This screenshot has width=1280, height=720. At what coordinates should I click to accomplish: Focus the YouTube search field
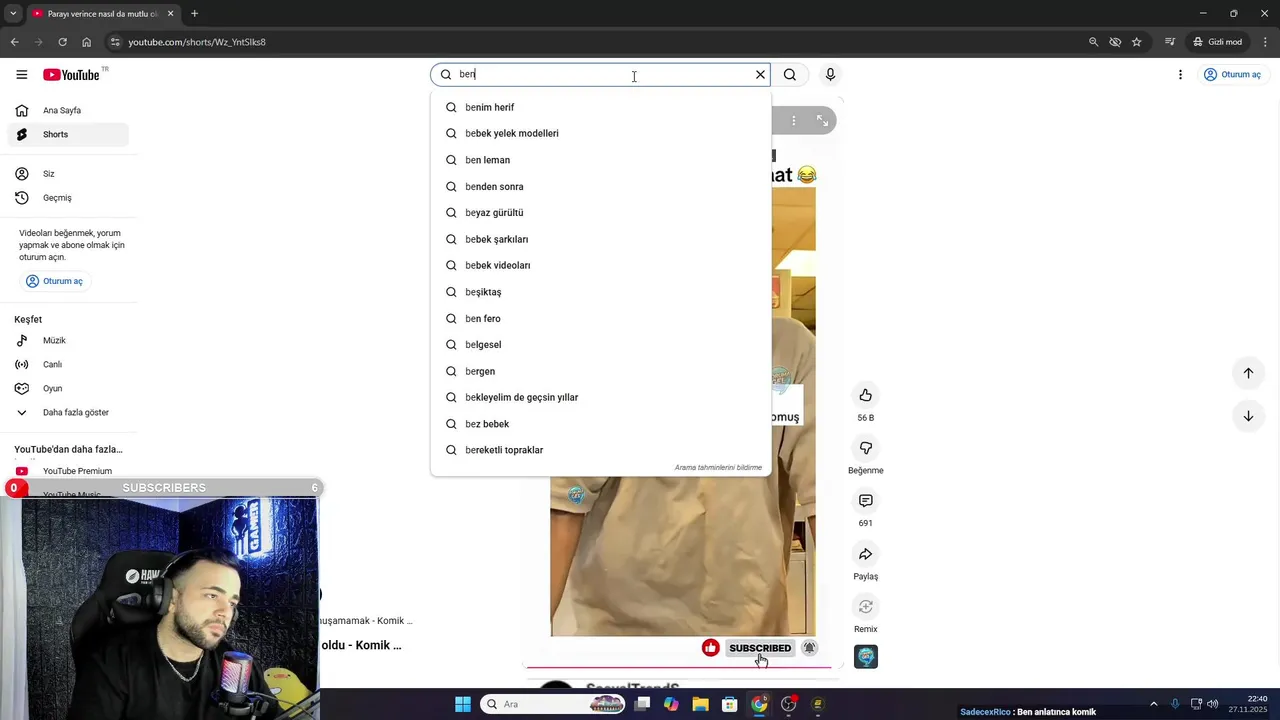600,75
